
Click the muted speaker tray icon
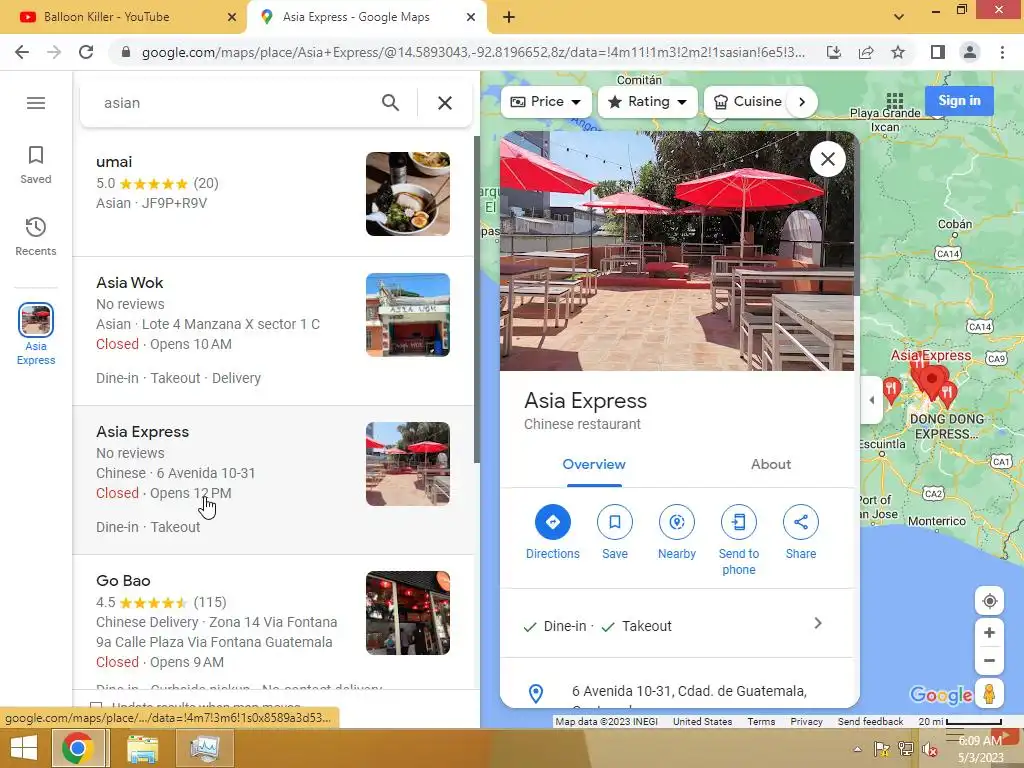point(930,750)
